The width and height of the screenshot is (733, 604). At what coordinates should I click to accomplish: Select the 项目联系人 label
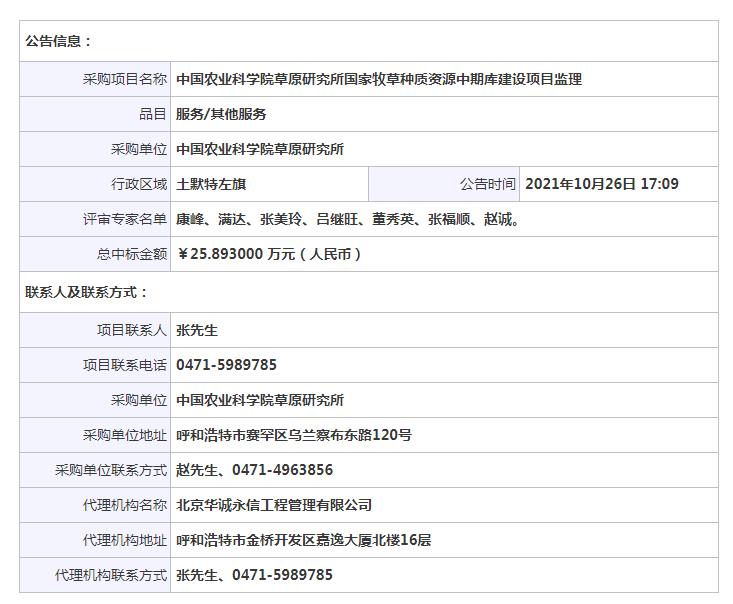click(x=132, y=331)
